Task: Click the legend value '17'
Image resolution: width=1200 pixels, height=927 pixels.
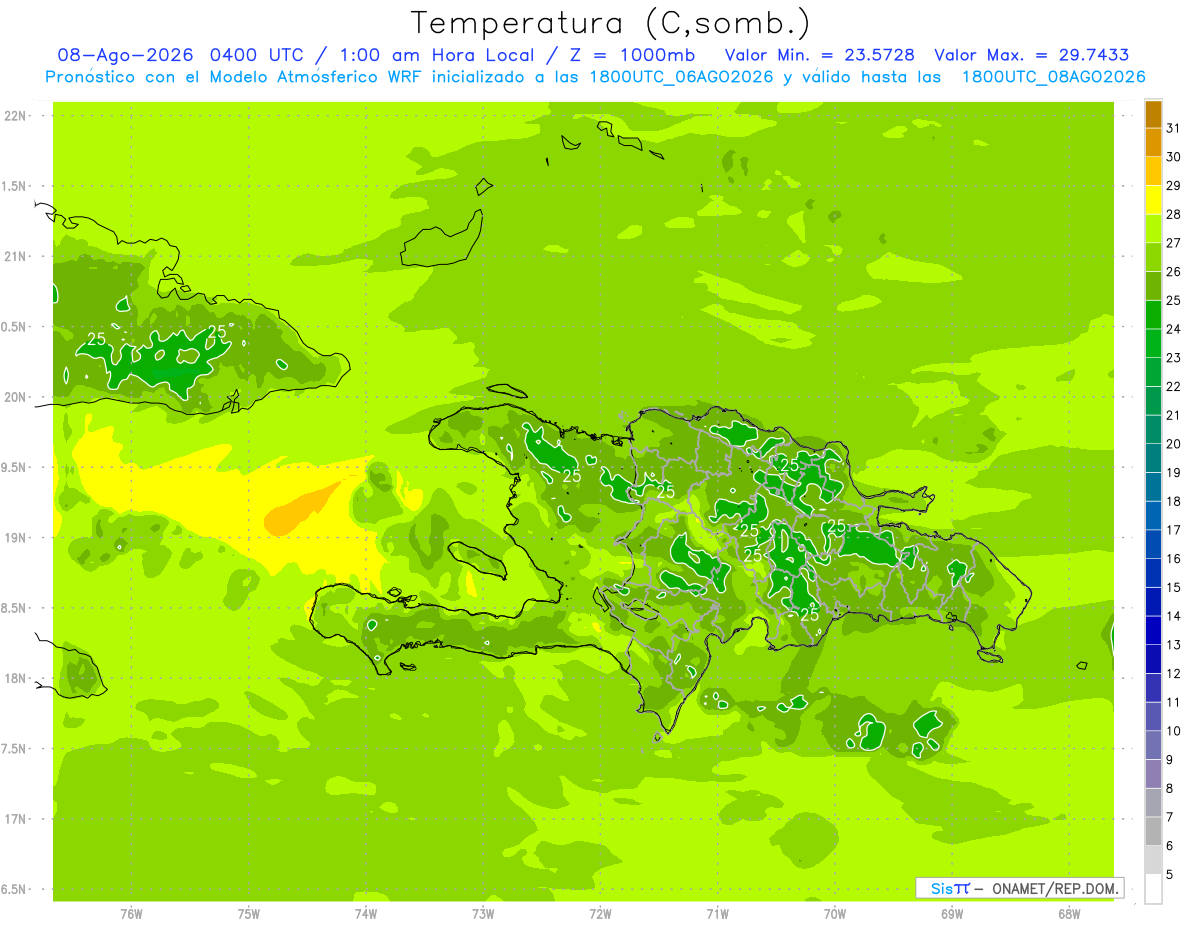Action: [x=1174, y=530]
